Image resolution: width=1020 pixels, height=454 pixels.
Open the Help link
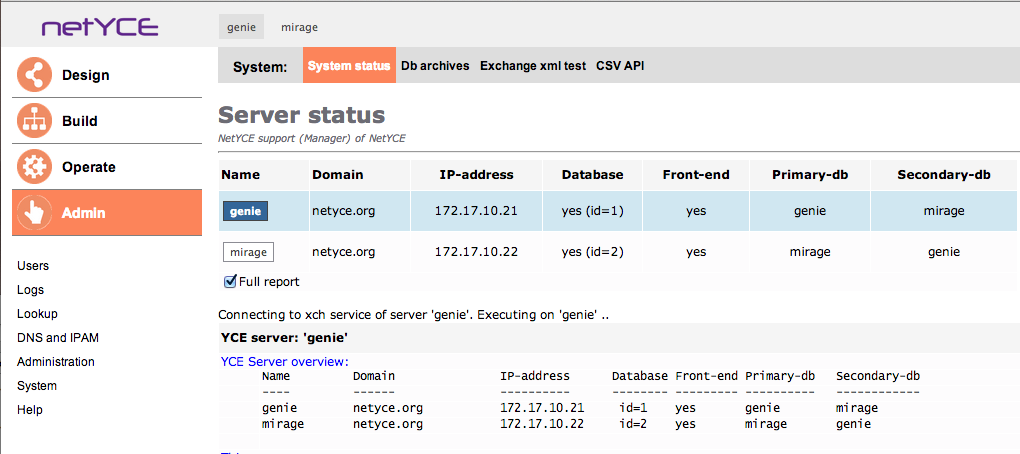(x=30, y=410)
